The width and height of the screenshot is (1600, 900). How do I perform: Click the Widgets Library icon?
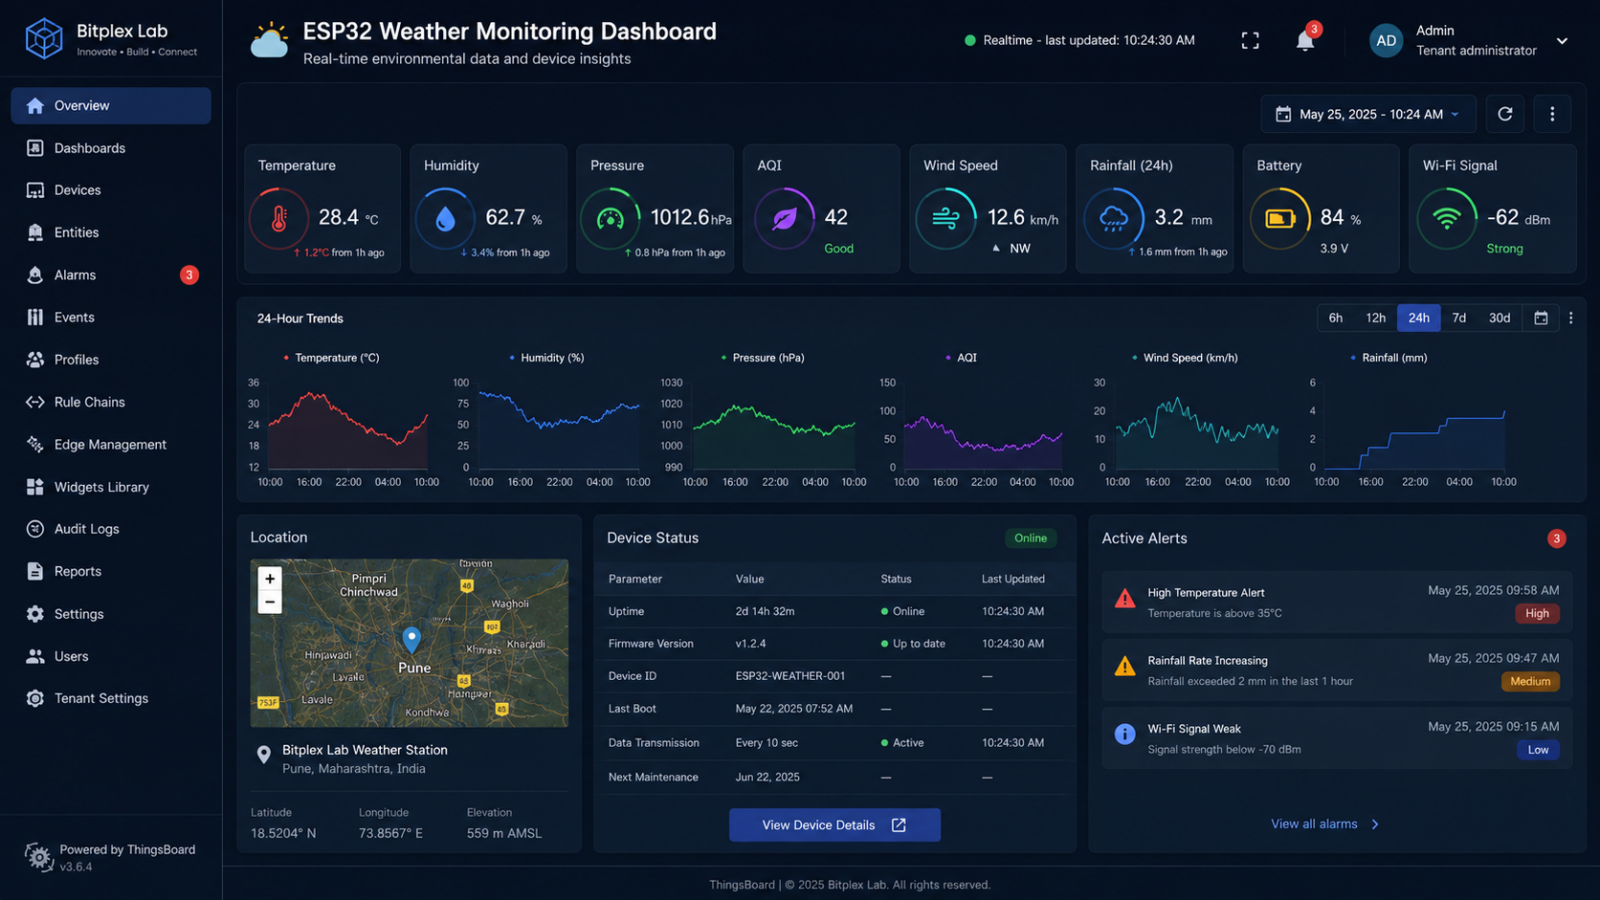(35, 487)
